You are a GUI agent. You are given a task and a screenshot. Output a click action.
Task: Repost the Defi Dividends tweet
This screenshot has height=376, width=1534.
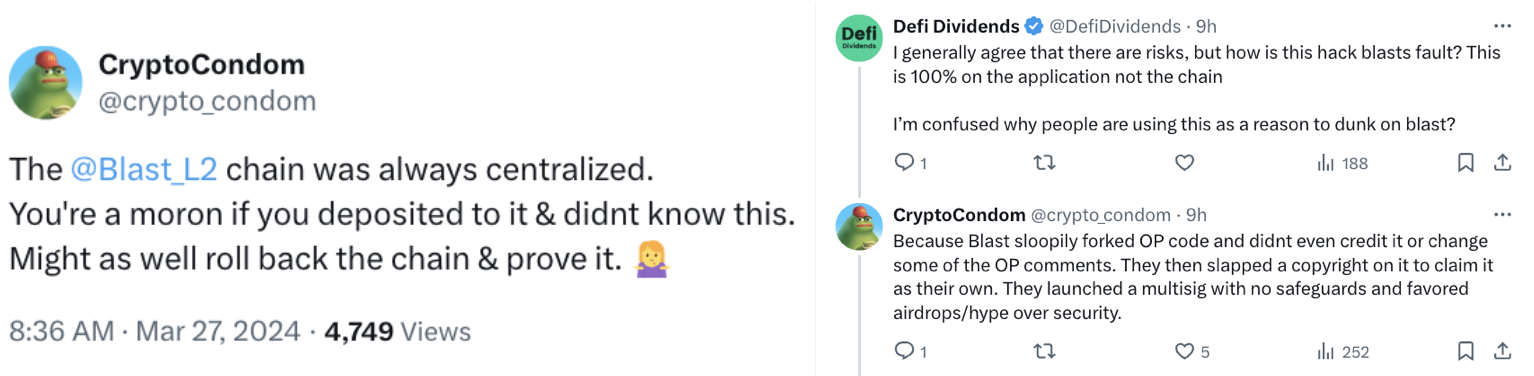(x=1044, y=163)
